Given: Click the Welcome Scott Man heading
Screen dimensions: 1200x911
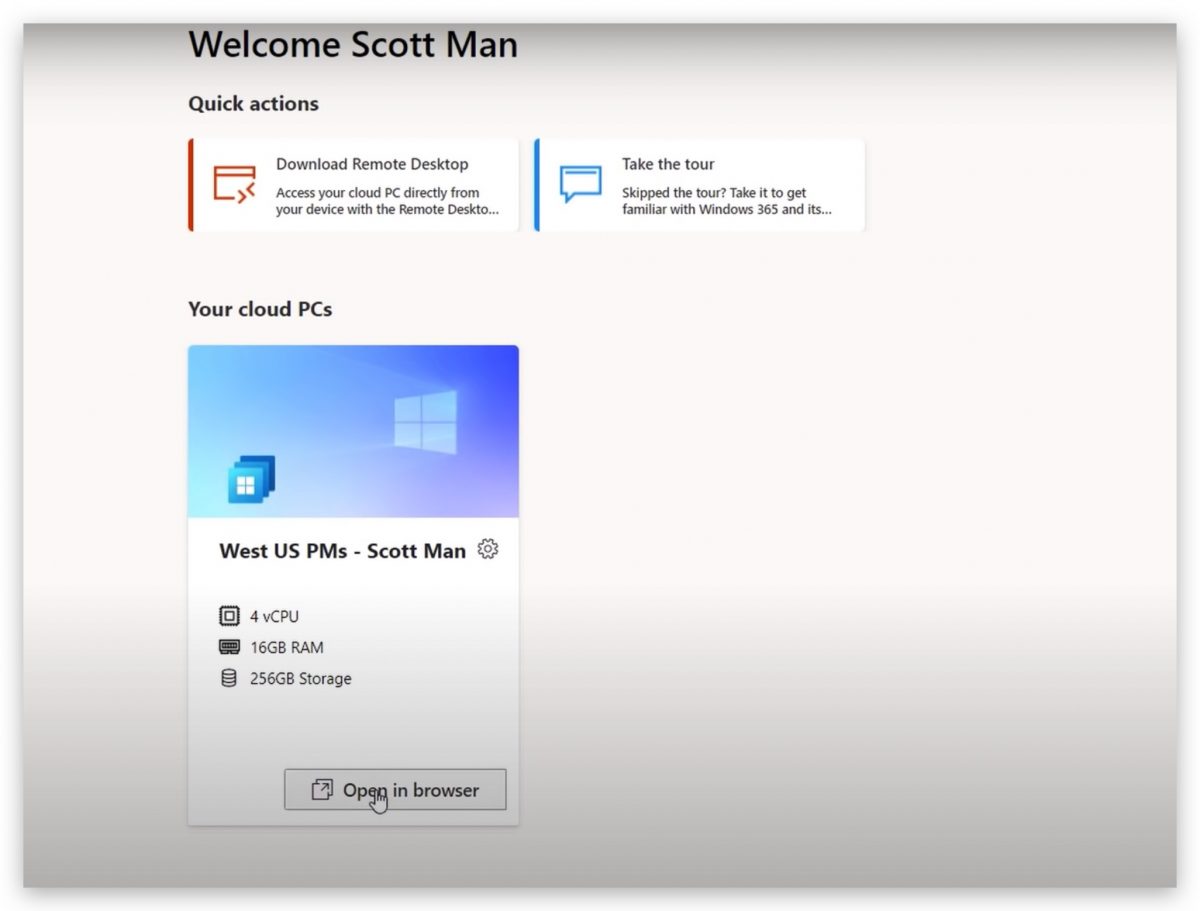Looking at the screenshot, I should click(x=353, y=44).
